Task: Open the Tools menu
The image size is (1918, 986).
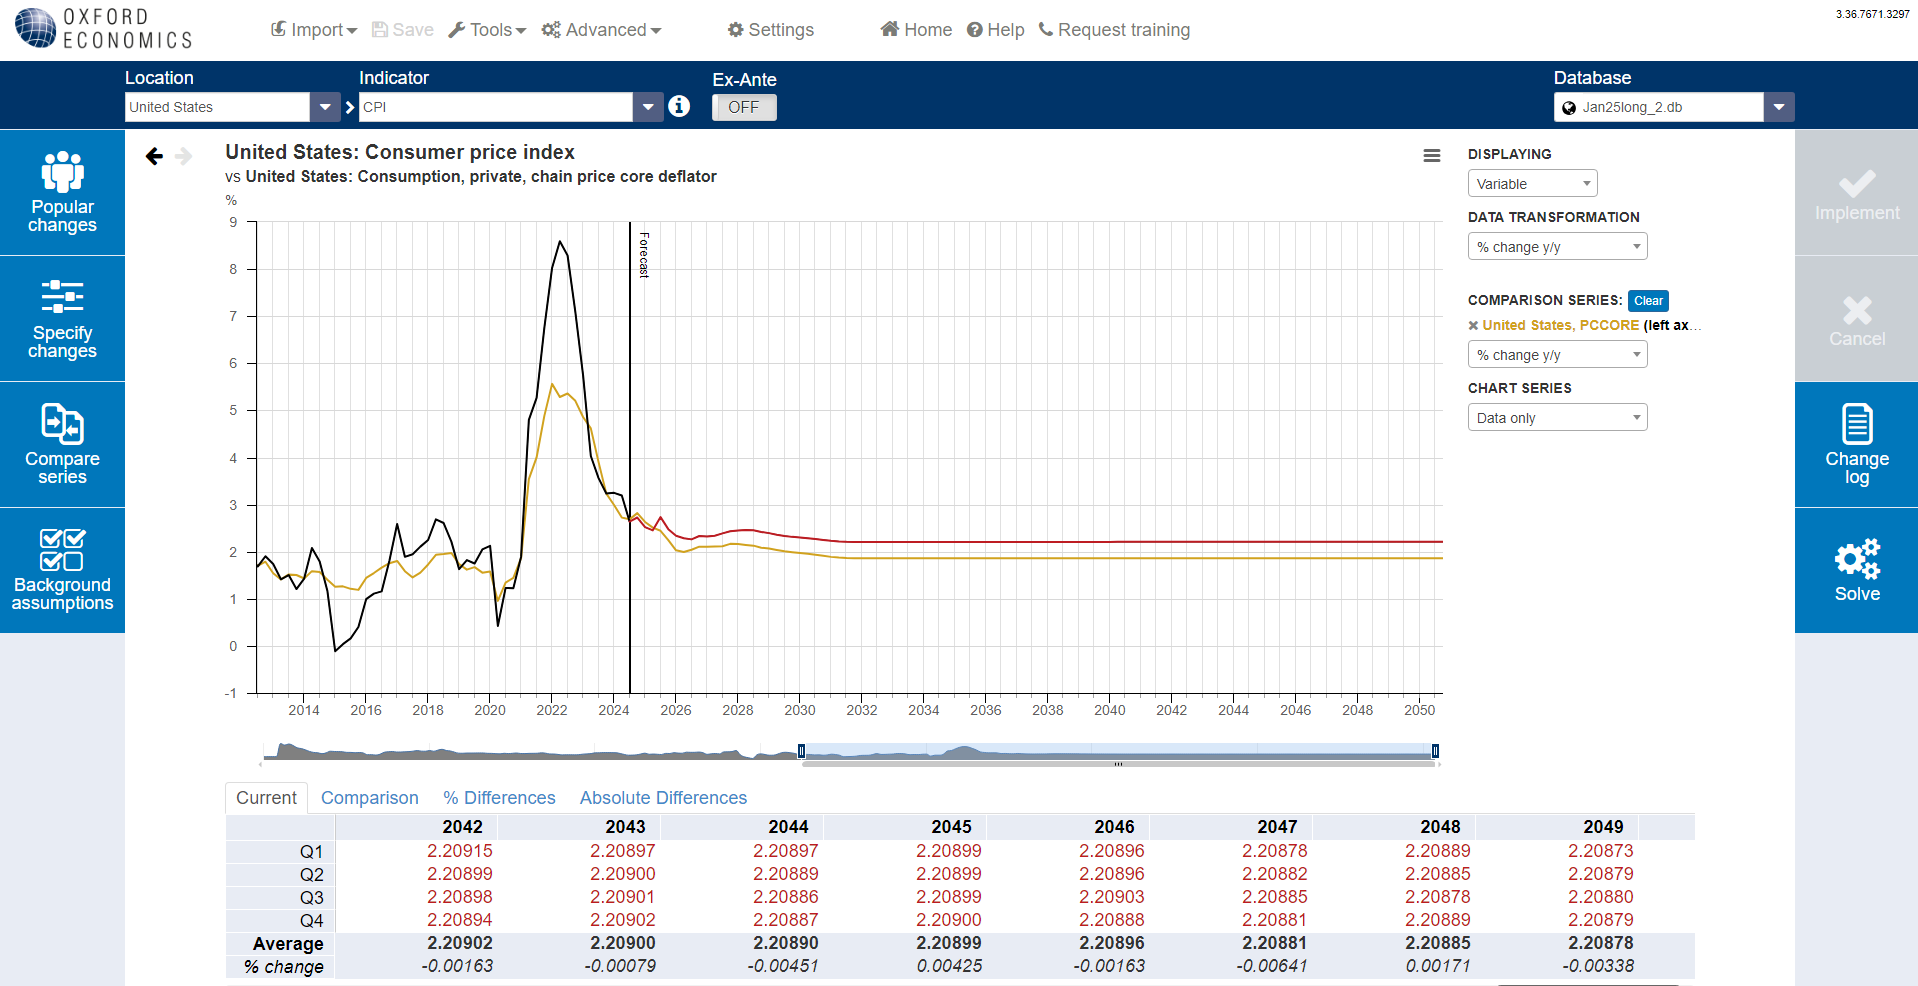Action: coord(487,30)
